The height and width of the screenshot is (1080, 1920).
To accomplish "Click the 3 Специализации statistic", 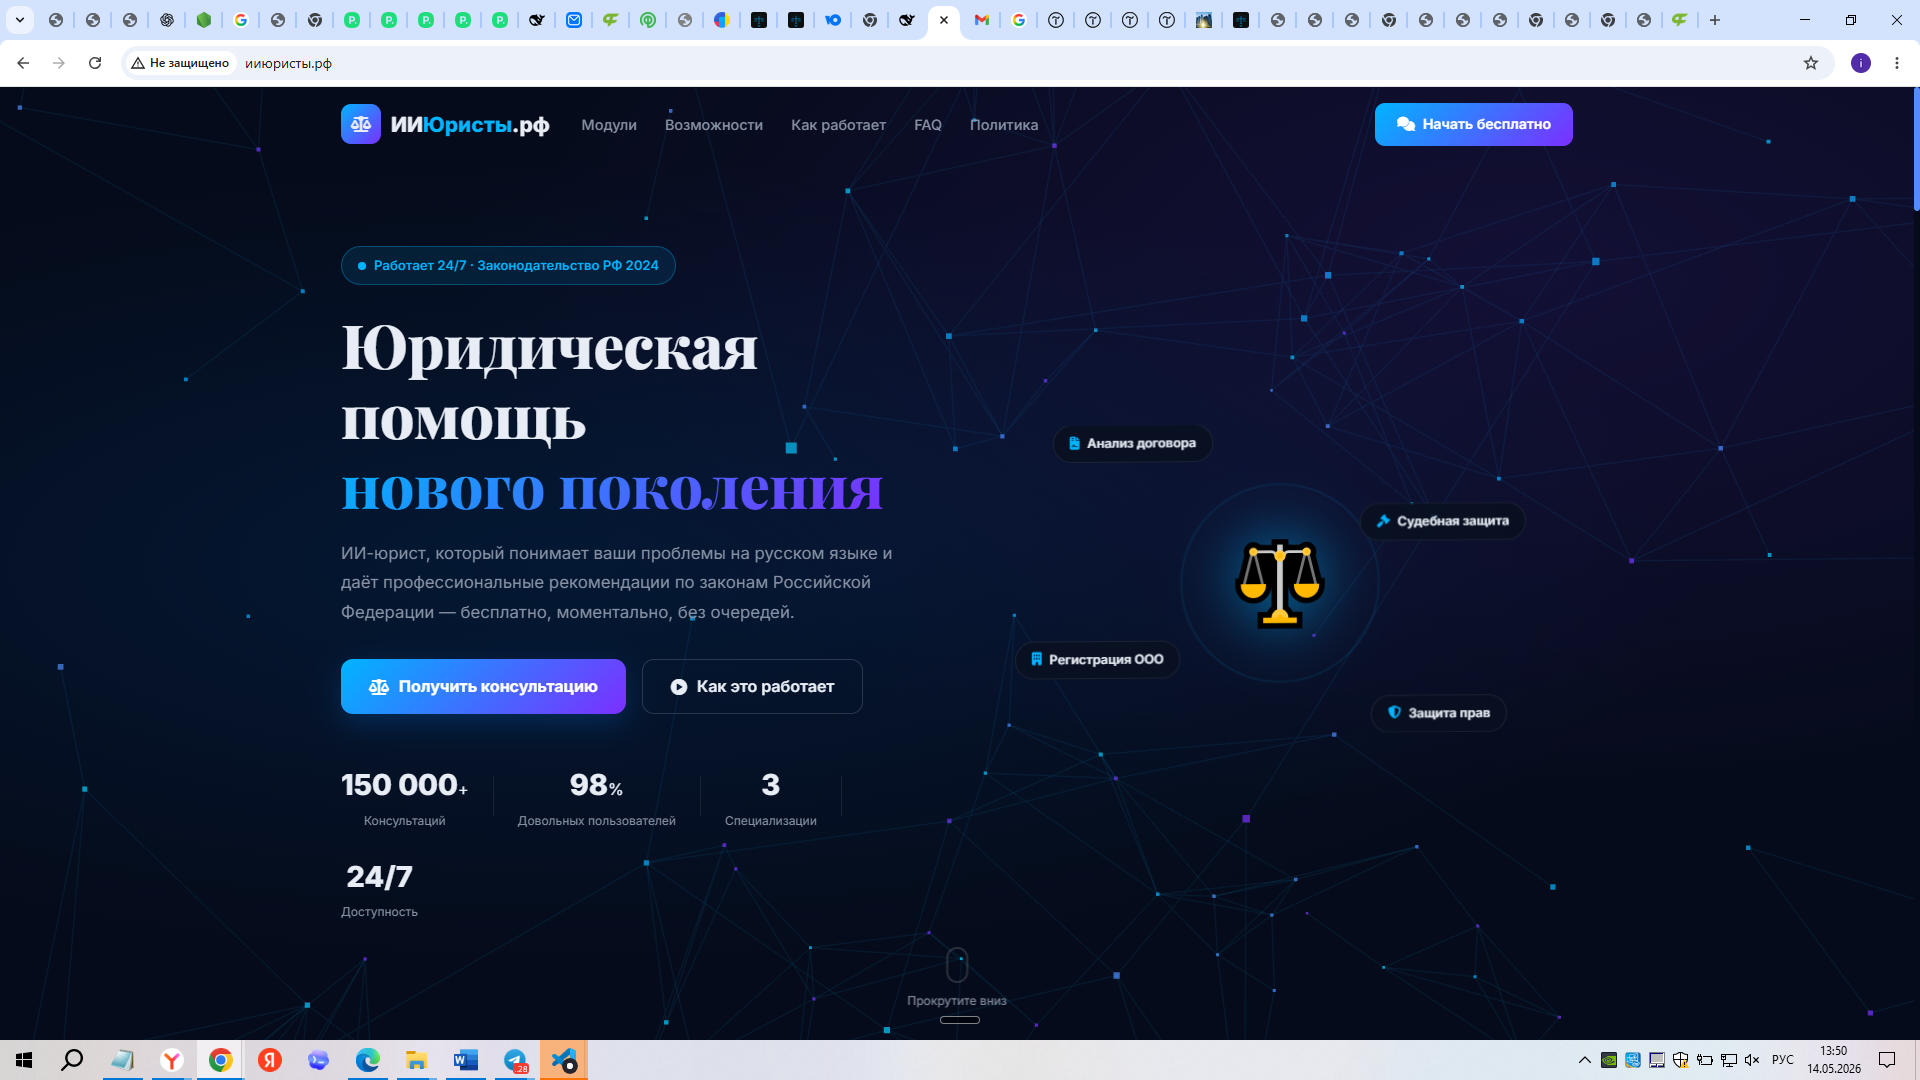I will pyautogui.click(x=771, y=798).
